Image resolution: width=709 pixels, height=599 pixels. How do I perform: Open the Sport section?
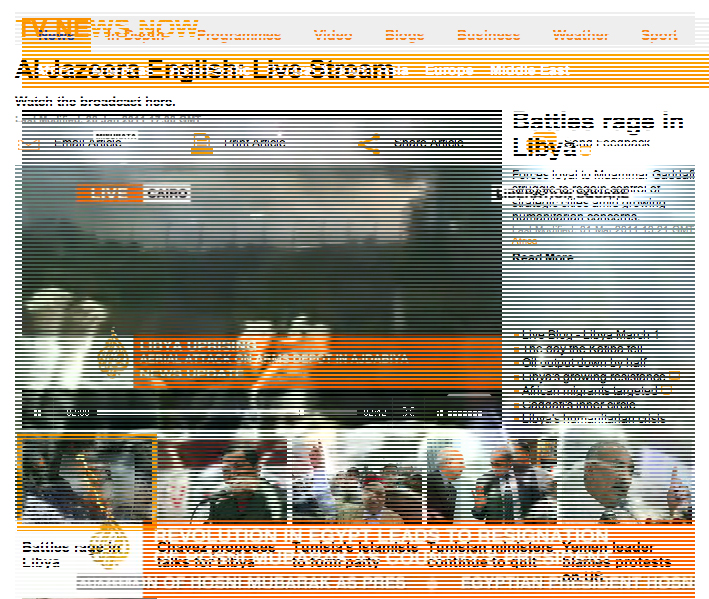659,35
